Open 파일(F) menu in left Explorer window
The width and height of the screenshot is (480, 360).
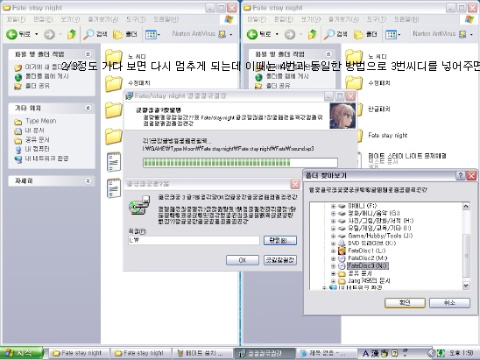coord(16,19)
